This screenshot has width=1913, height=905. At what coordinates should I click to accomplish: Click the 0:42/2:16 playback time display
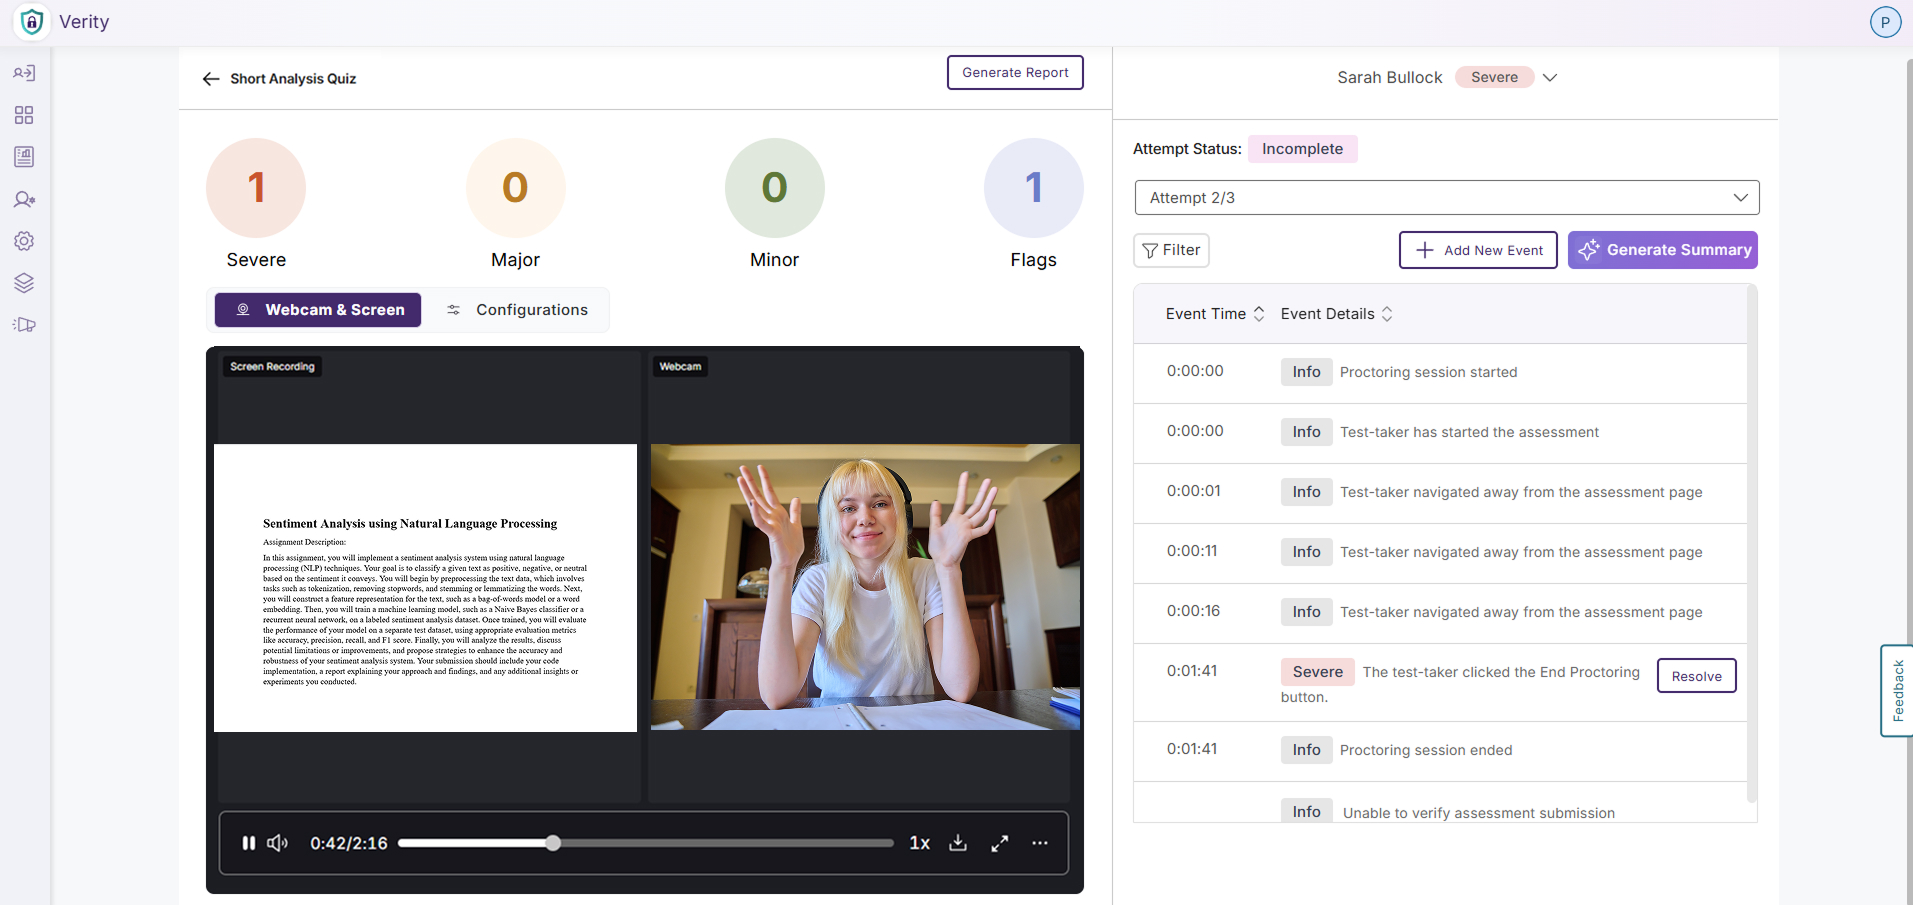pyautogui.click(x=349, y=843)
